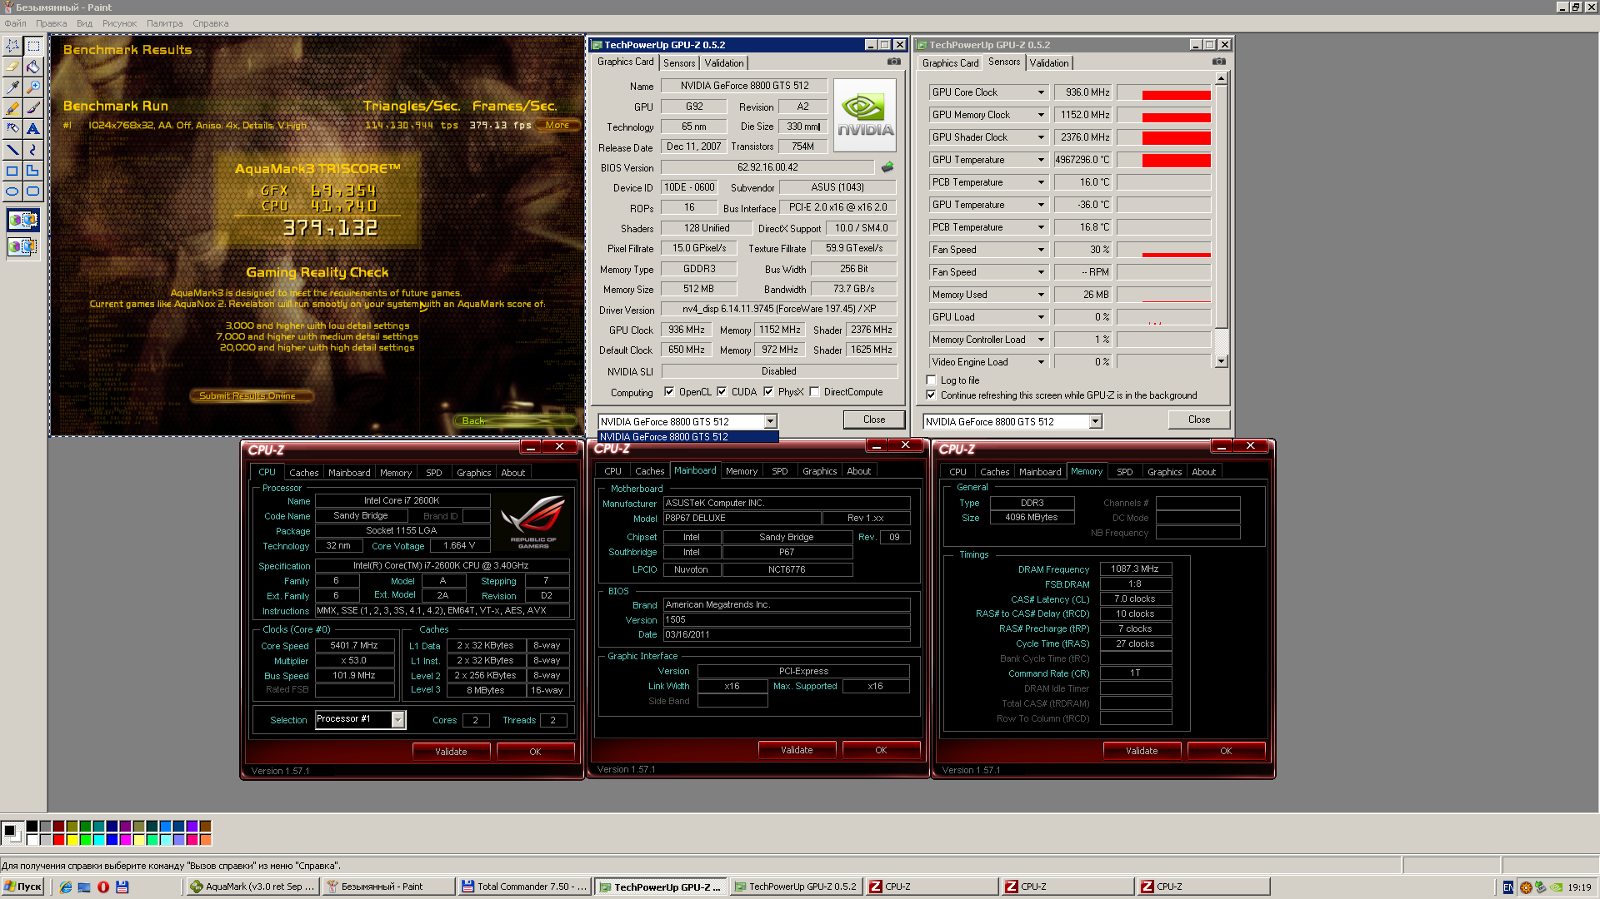Open the GPU Core Clock sensor dropdown
The image size is (1600, 899).
coord(1041,92)
